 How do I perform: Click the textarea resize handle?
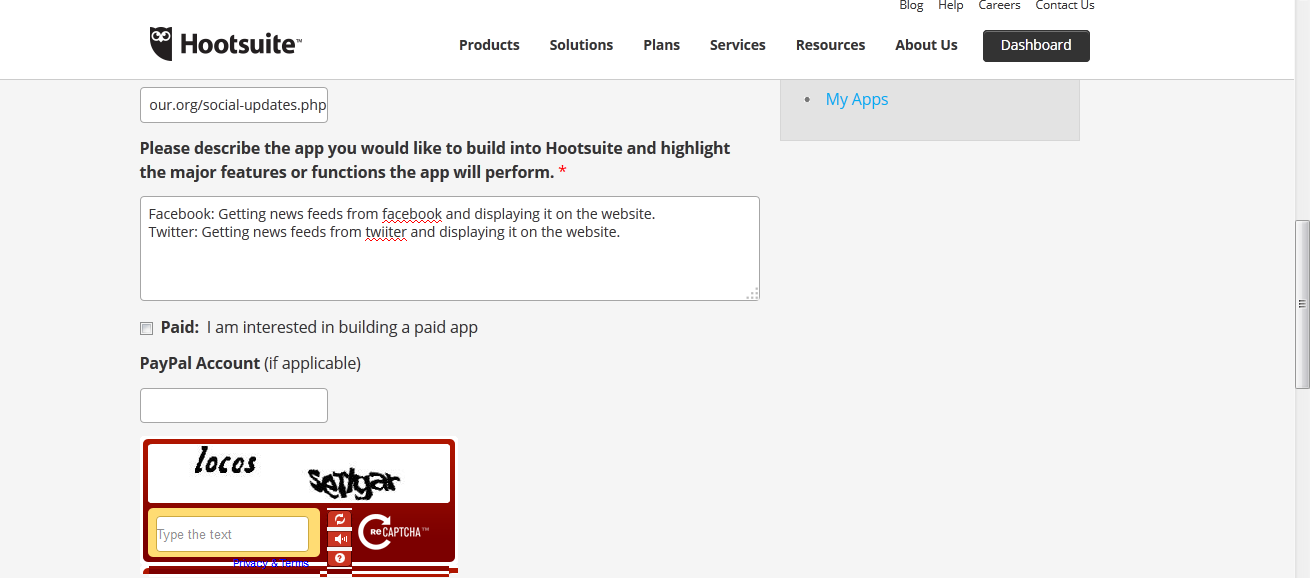(x=752, y=293)
